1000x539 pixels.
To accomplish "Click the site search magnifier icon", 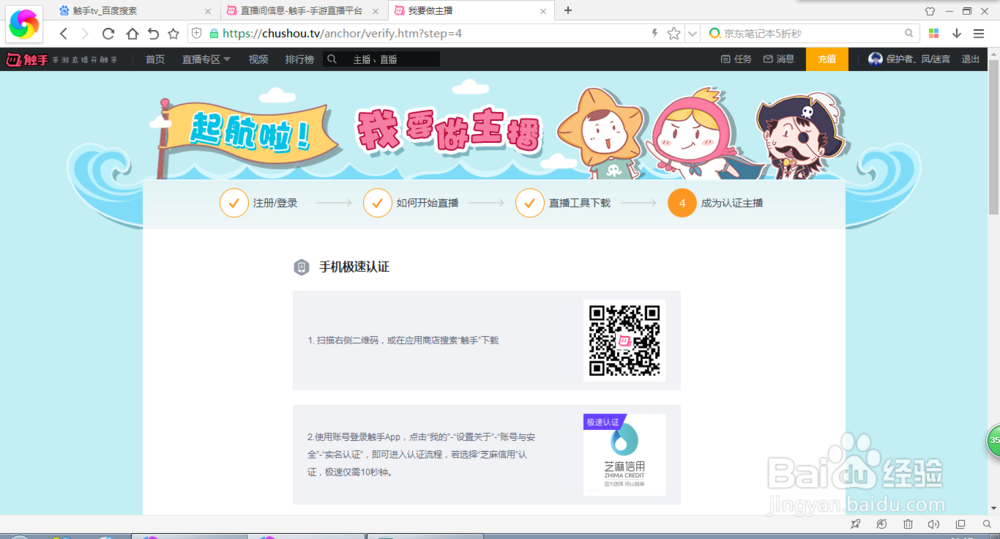I will [x=332, y=59].
